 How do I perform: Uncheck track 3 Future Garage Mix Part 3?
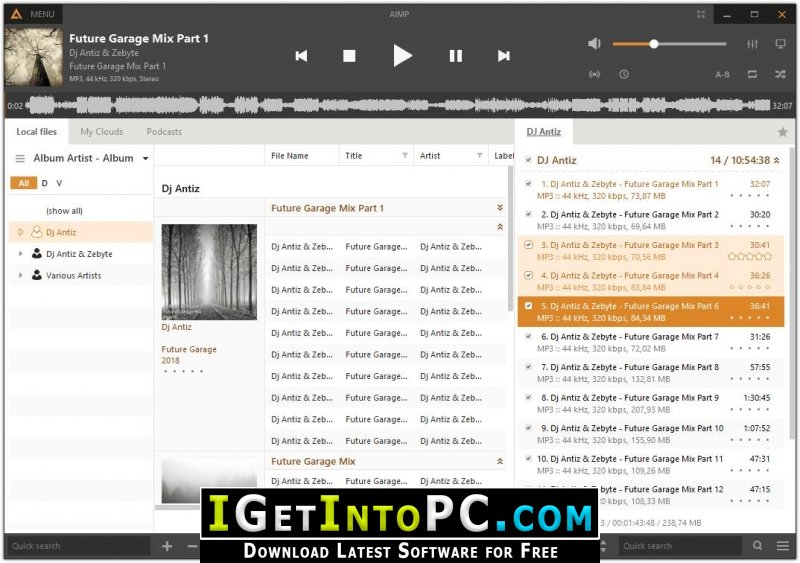pos(529,245)
